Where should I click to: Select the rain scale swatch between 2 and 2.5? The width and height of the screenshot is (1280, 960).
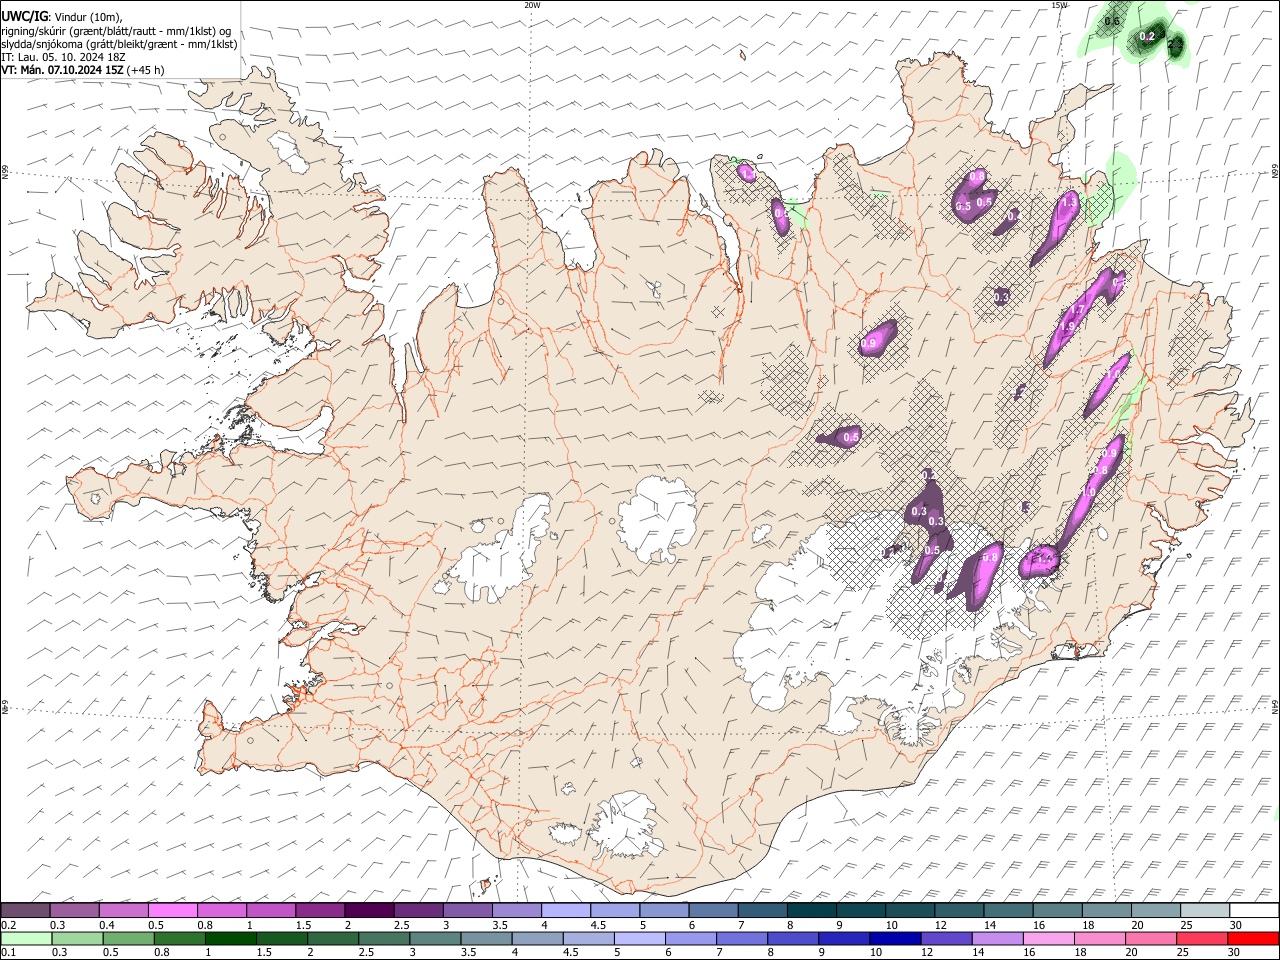[333, 938]
